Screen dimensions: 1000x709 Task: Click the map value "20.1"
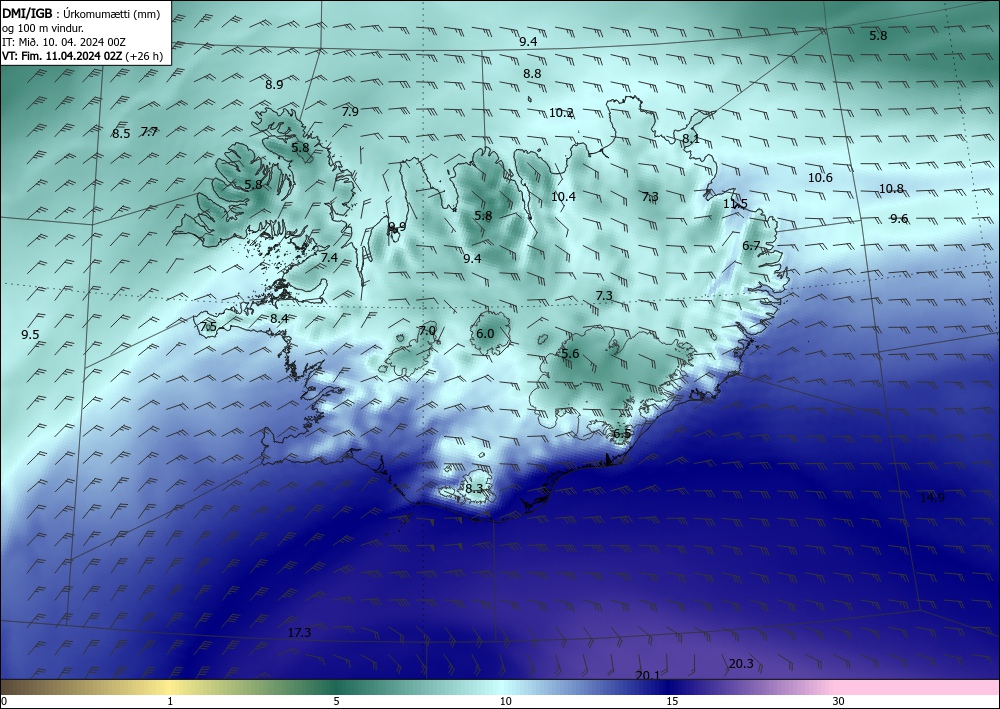point(648,675)
